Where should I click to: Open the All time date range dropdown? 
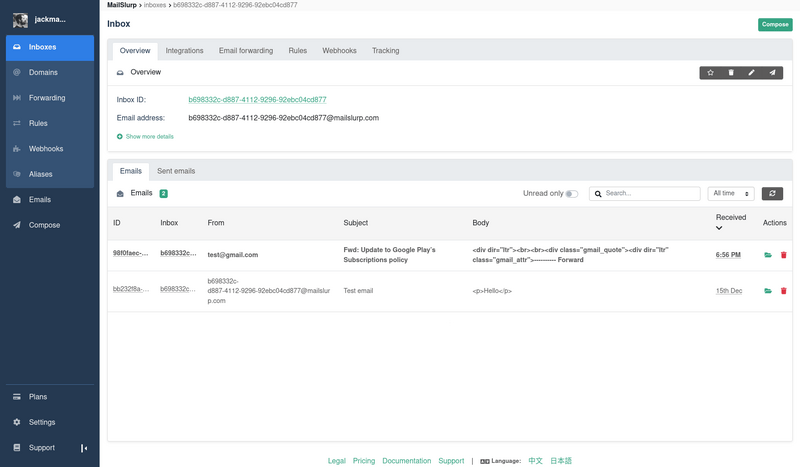pos(731,193)
